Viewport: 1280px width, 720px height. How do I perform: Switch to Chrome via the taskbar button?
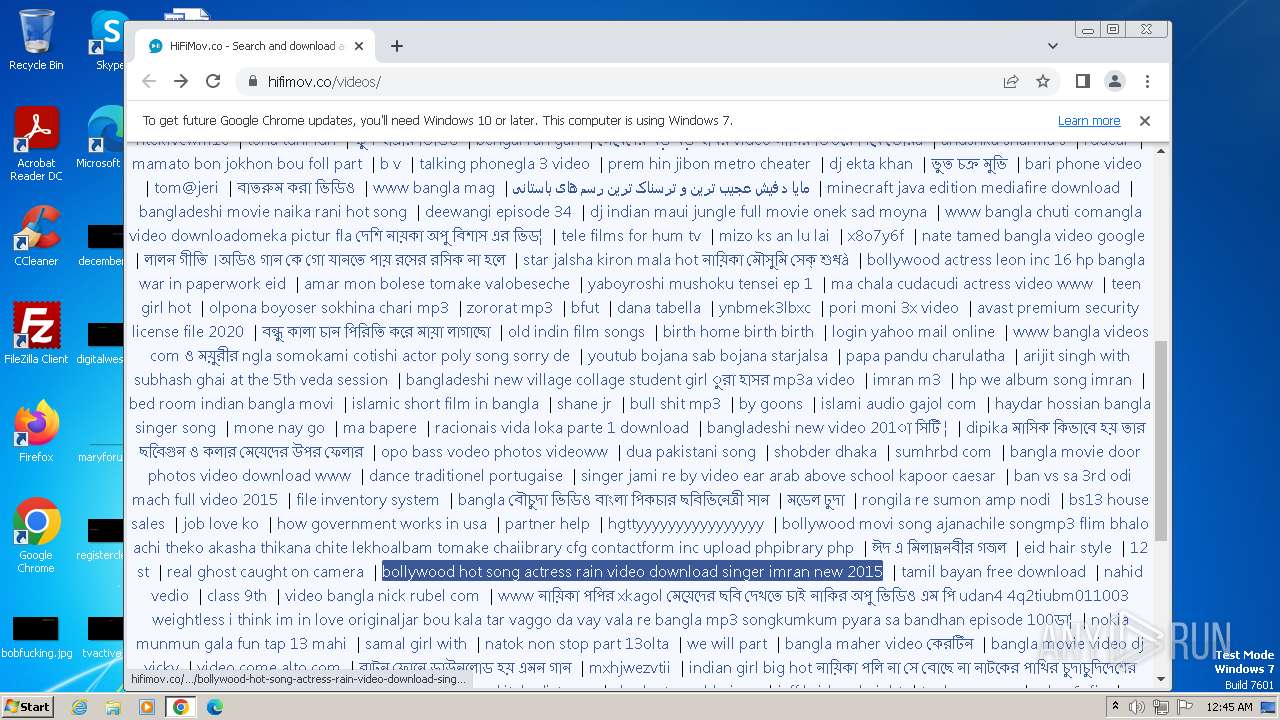[x=181, y=707]
